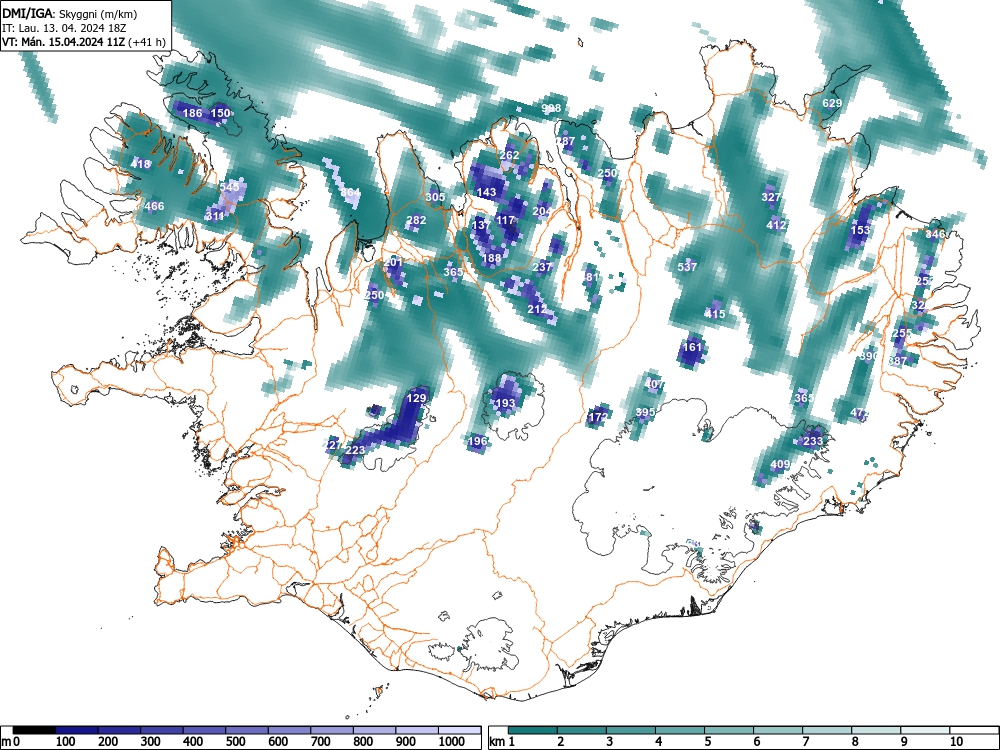Select the 537 visibility label
Viewport: 1000px width, 750px height.
tap(687, 267)
